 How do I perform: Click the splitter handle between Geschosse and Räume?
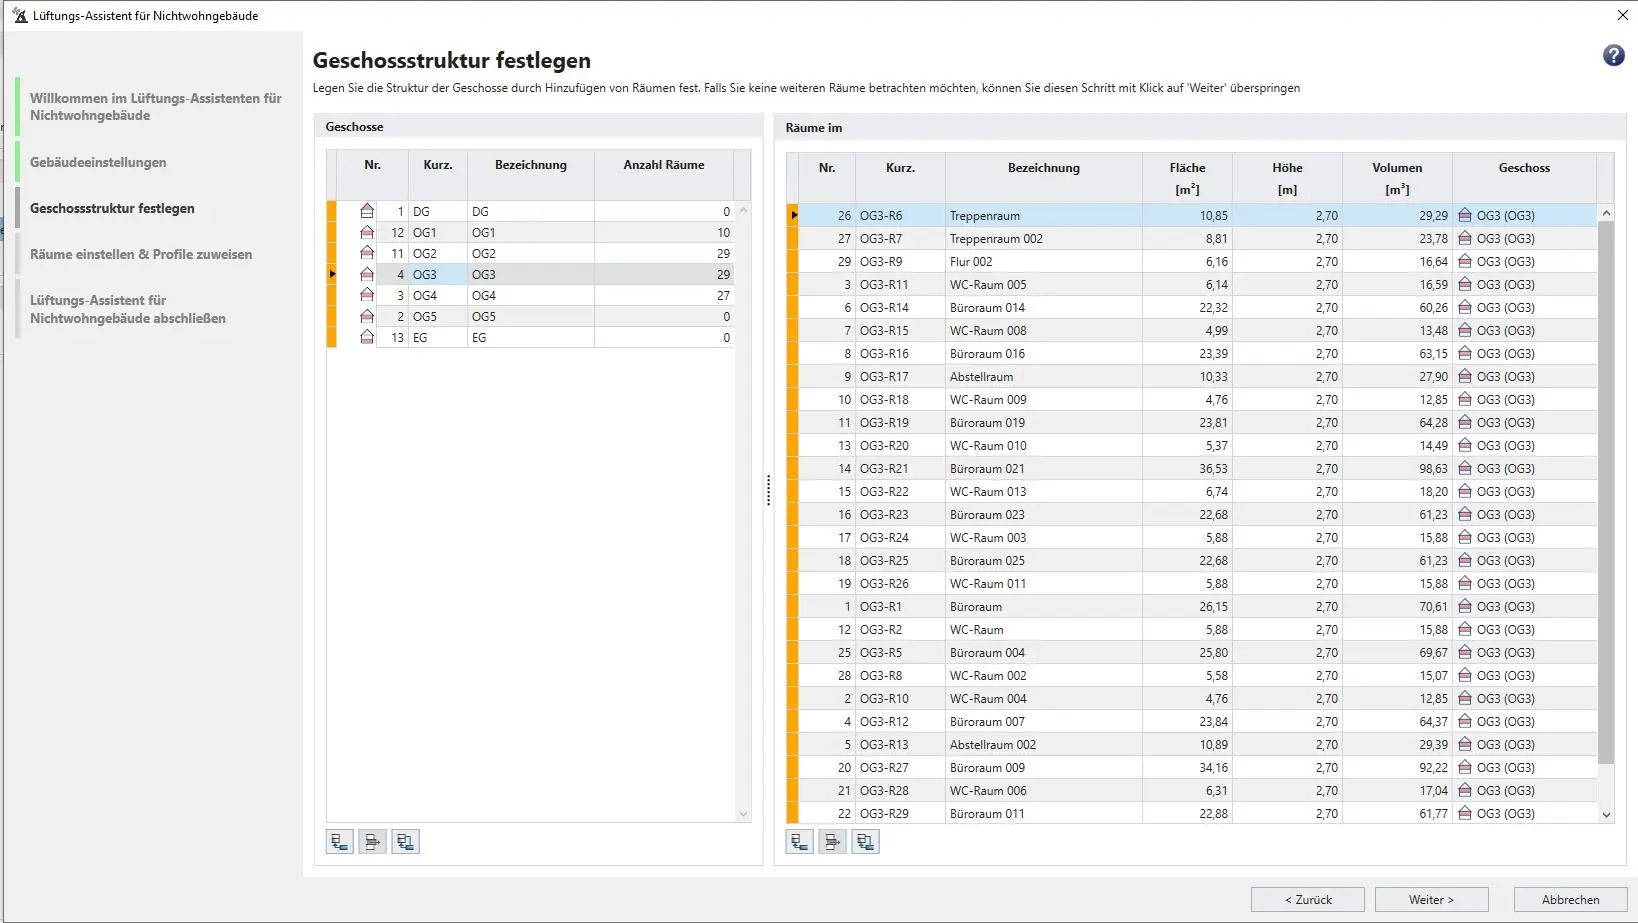(768, 490)
